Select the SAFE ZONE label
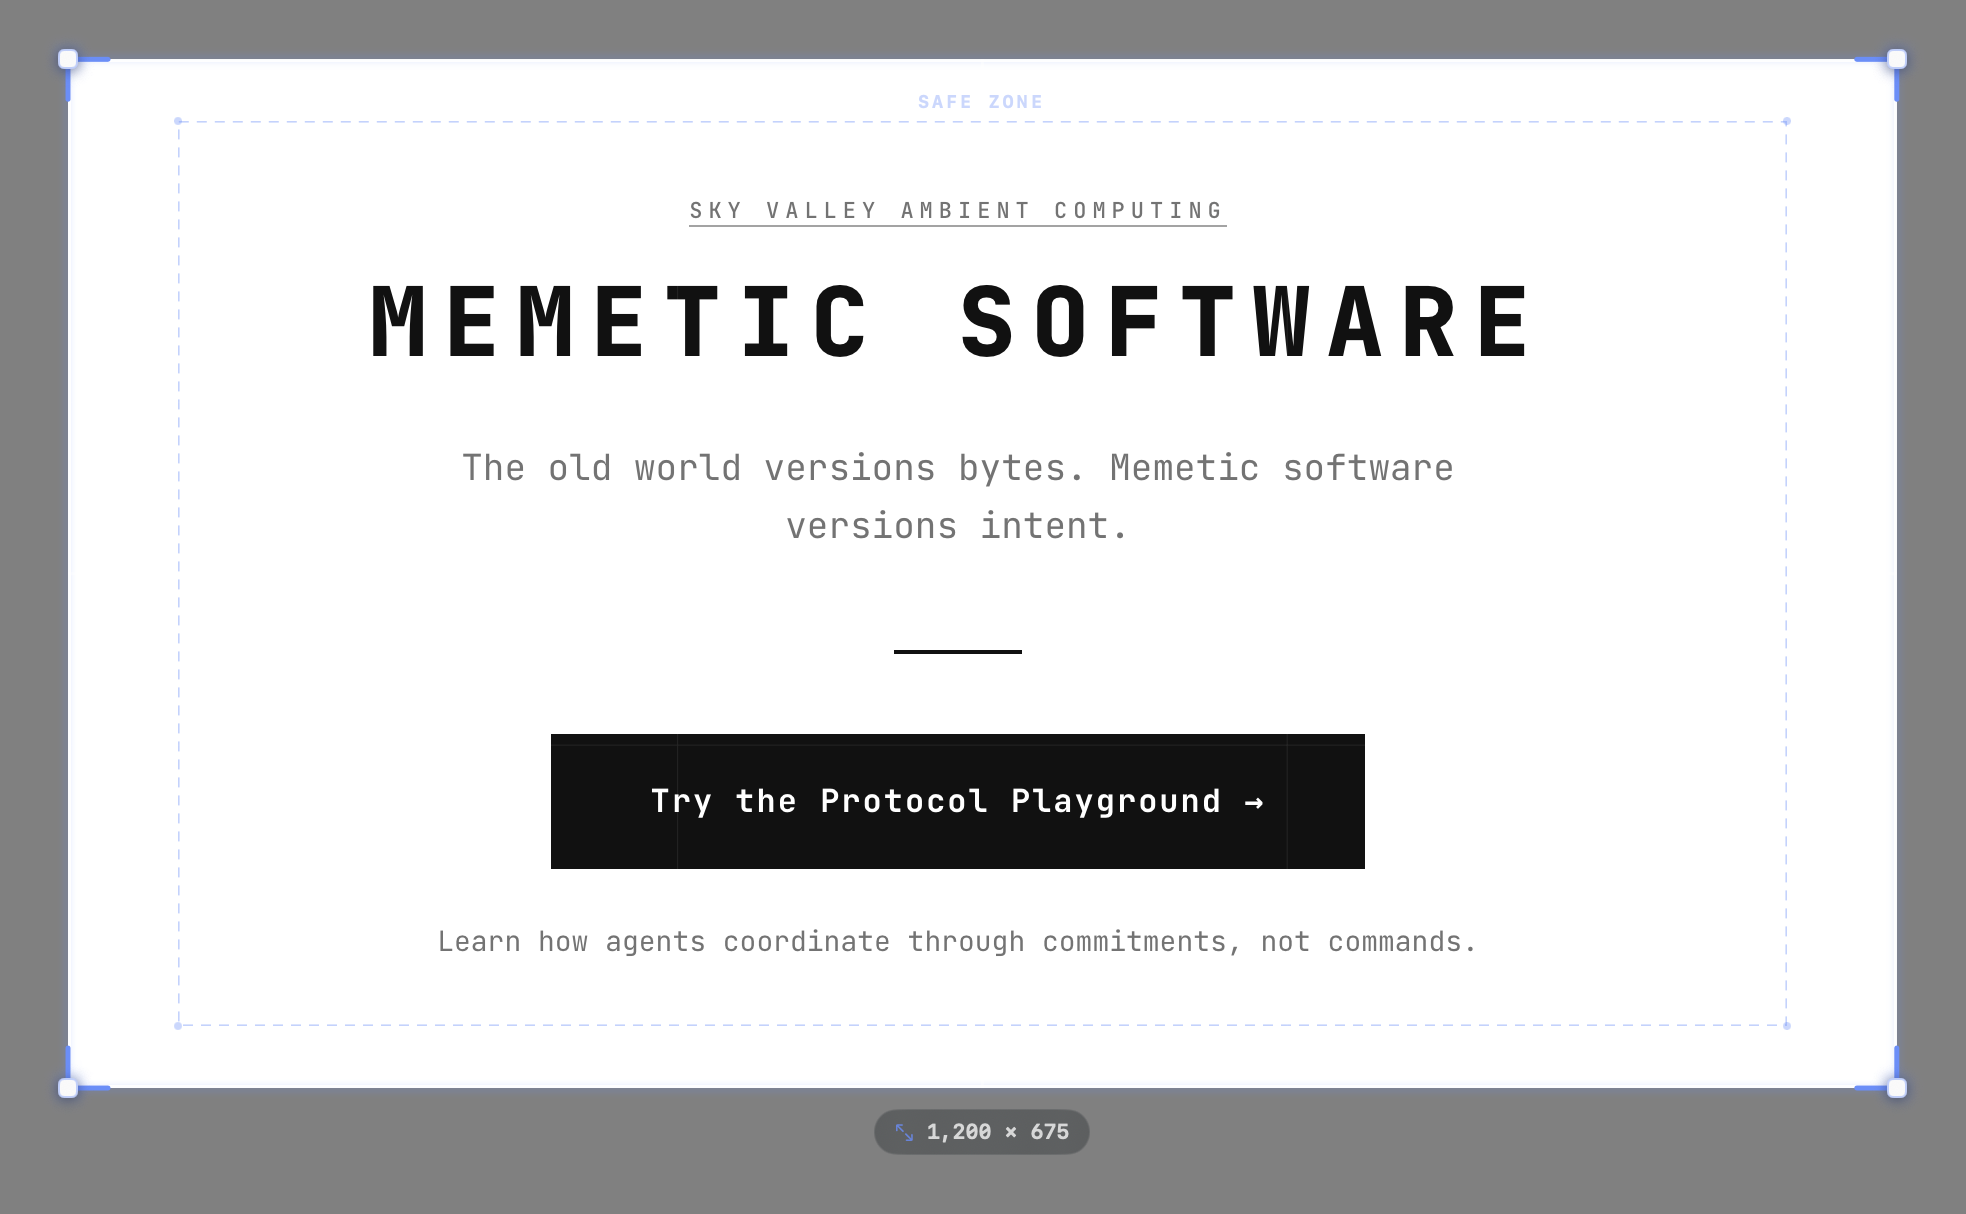The image size is (1966, 1214). (980, 102)
